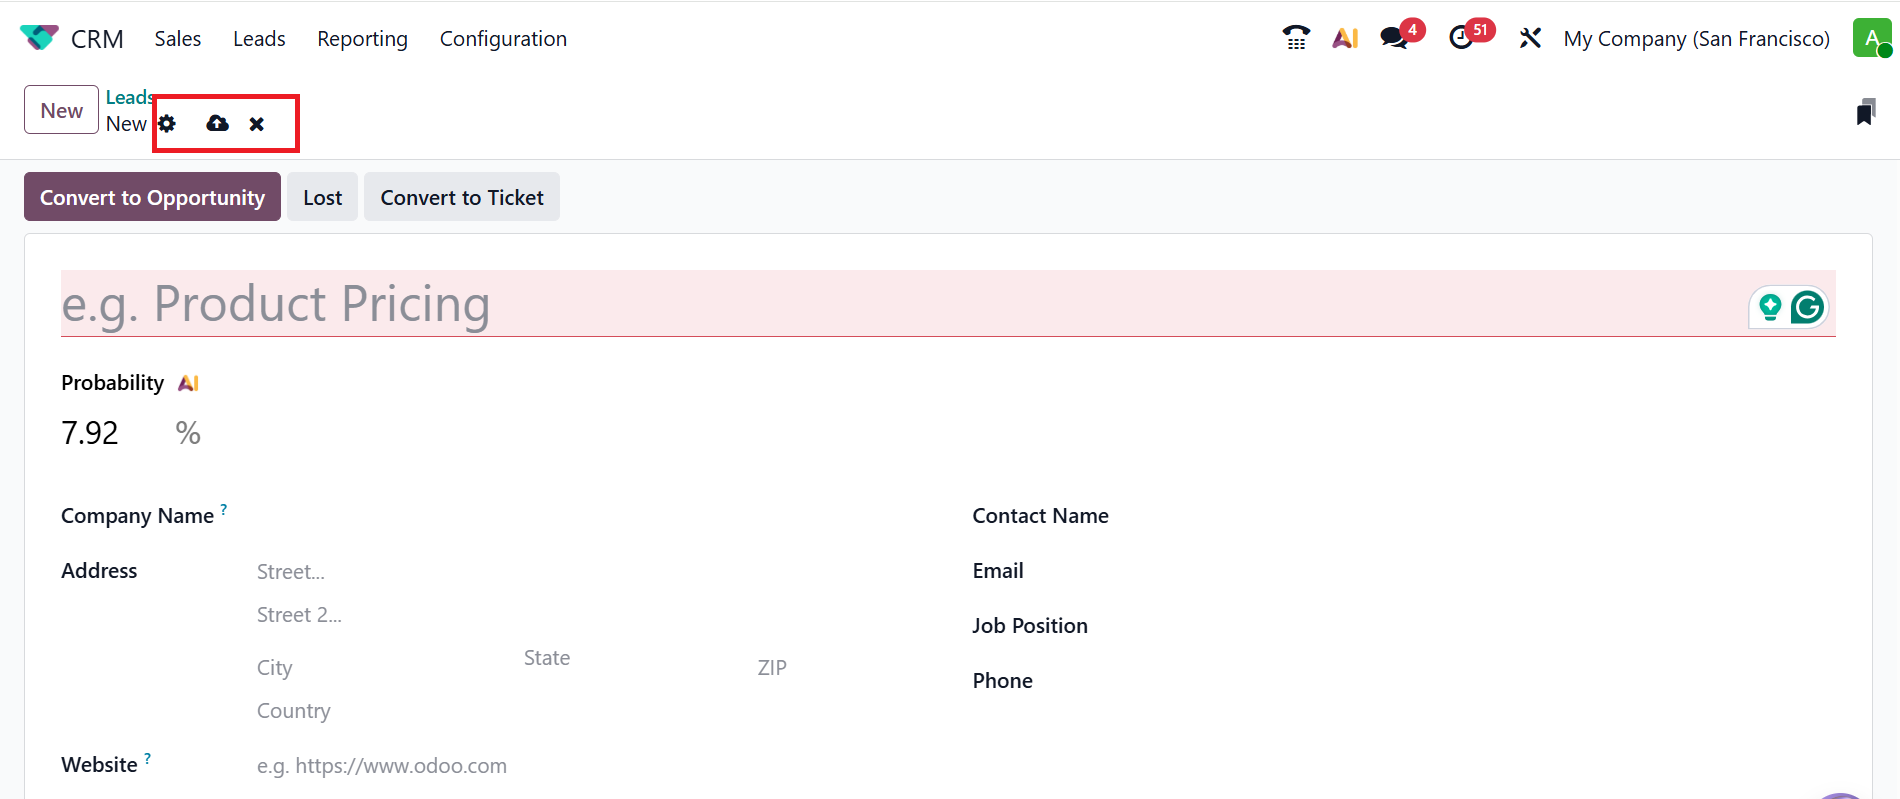Click the gear actions icon
This screenshot has width=1900, height=799.
tap(167, 124)
